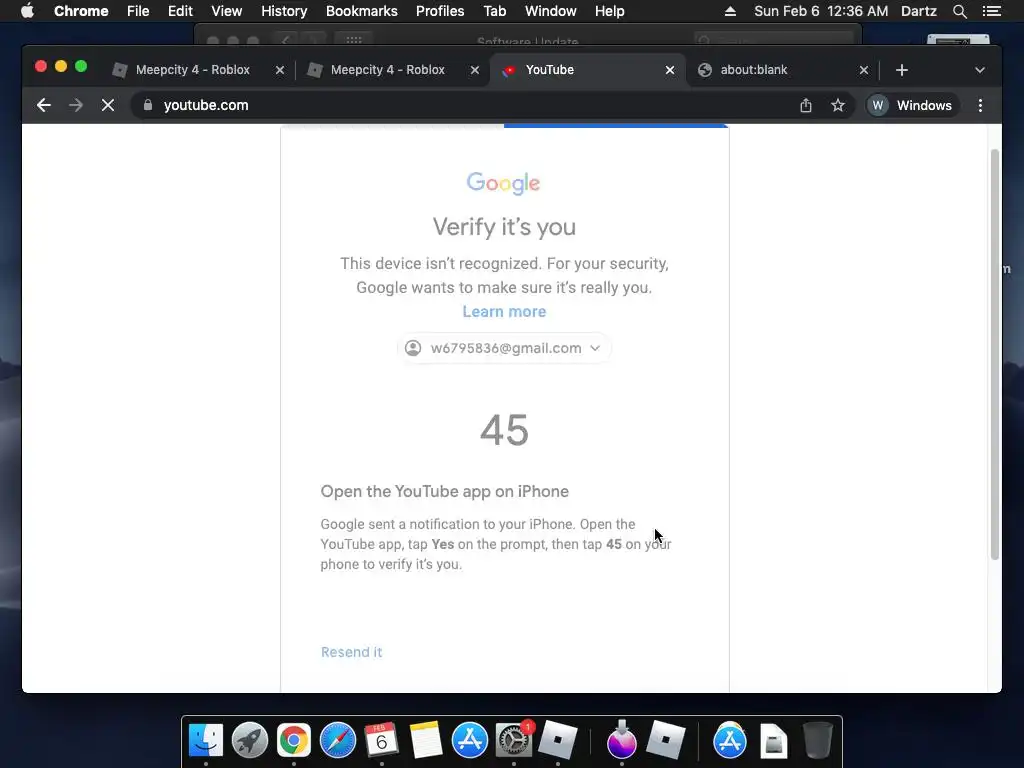This screenshot has width=1024, height=768.
Task: Open the App Store icon beside the file stack
Action: (x=729, y=740)
